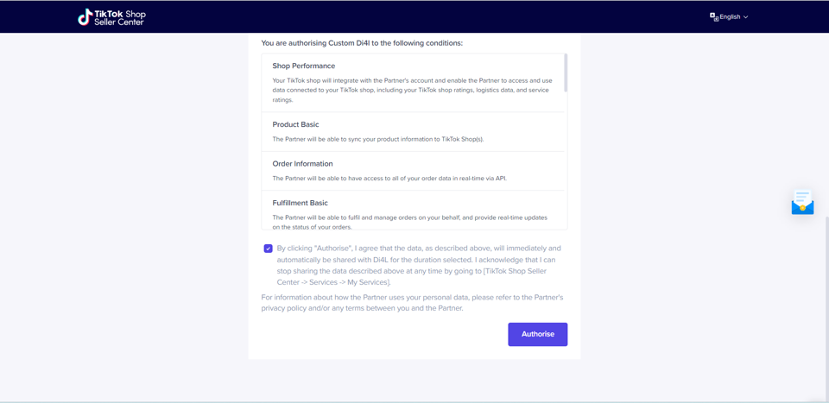Click the fulfil and manage orders description
This screenshot has height=404, width=830.
pyautogui.click(x=410, y=222)
